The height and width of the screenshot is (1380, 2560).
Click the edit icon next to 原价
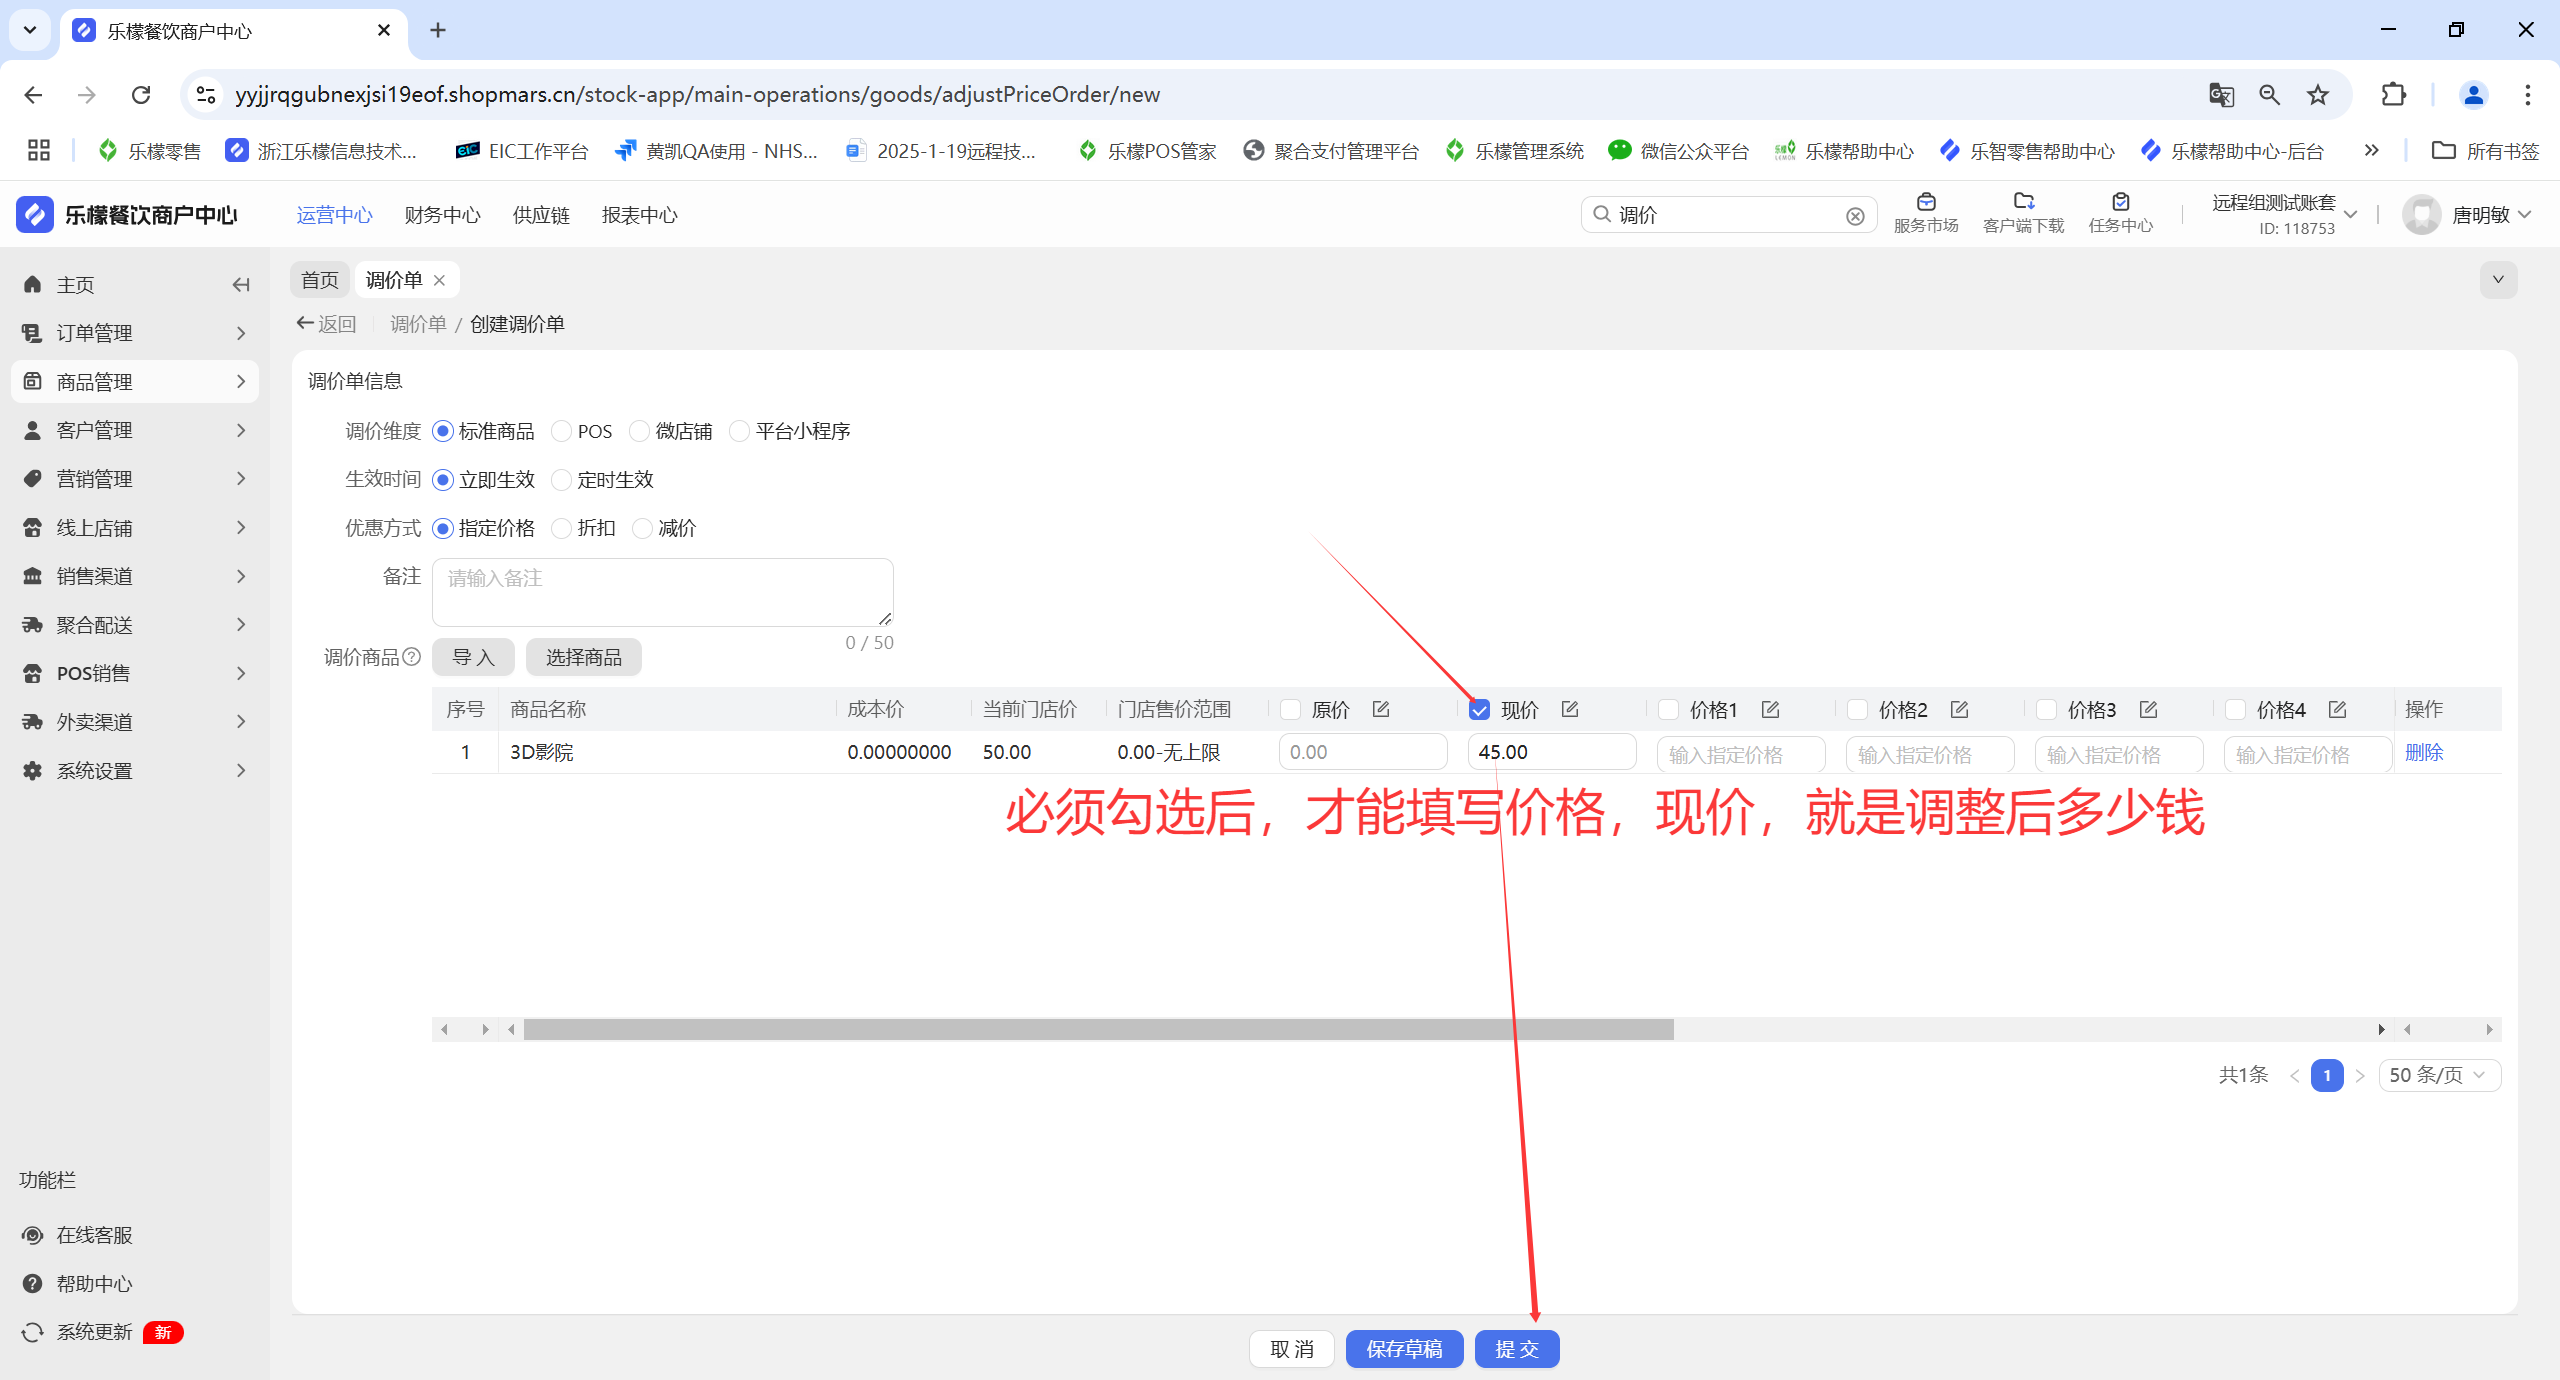[1381, 709]
